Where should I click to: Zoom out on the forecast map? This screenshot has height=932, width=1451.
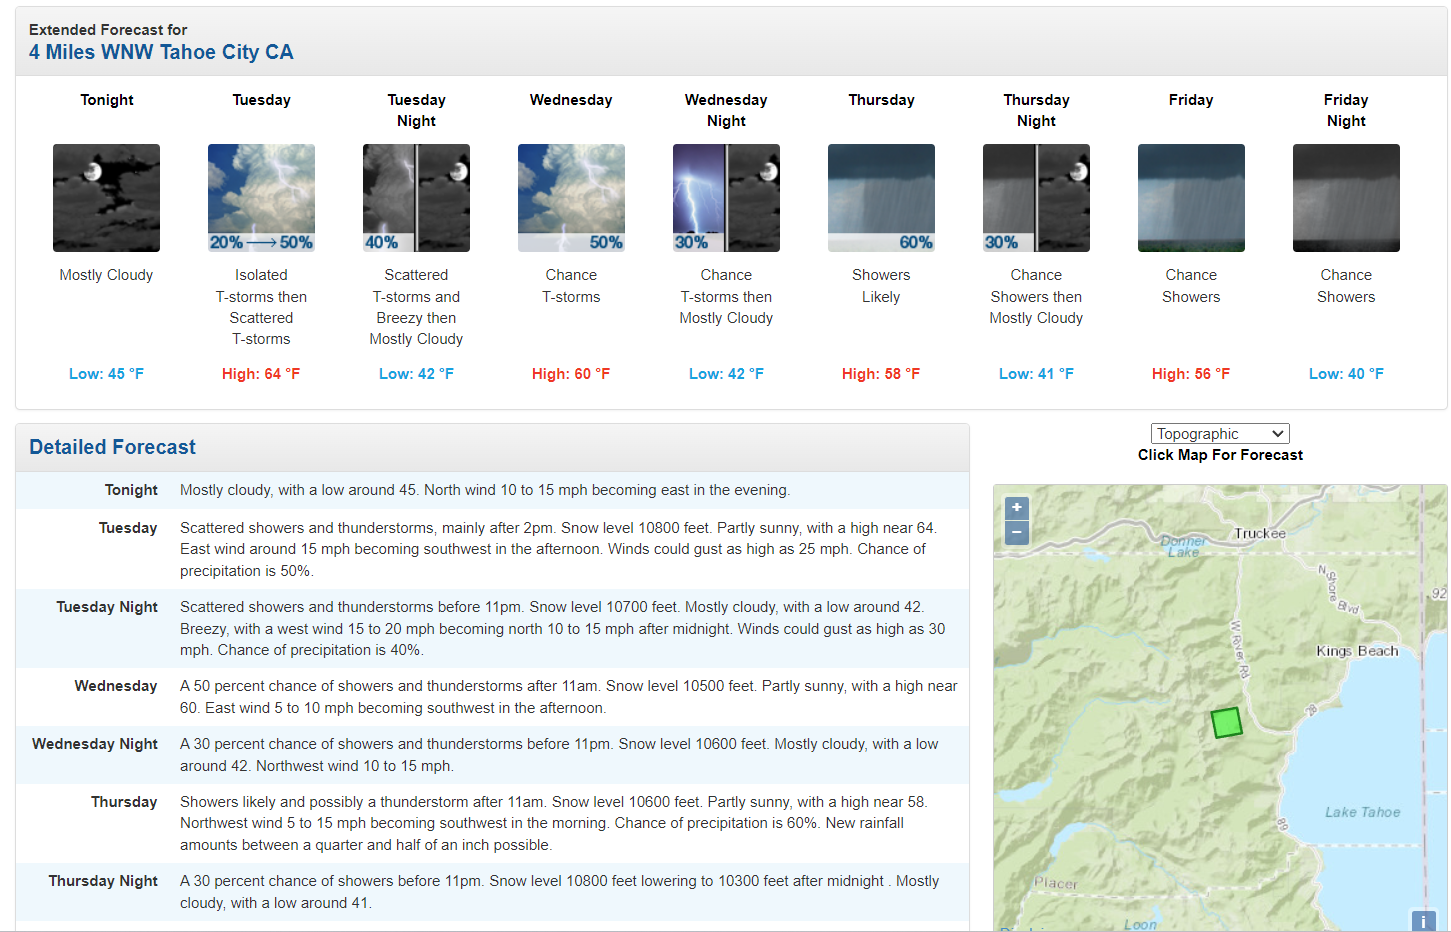tap(1016, 532)
